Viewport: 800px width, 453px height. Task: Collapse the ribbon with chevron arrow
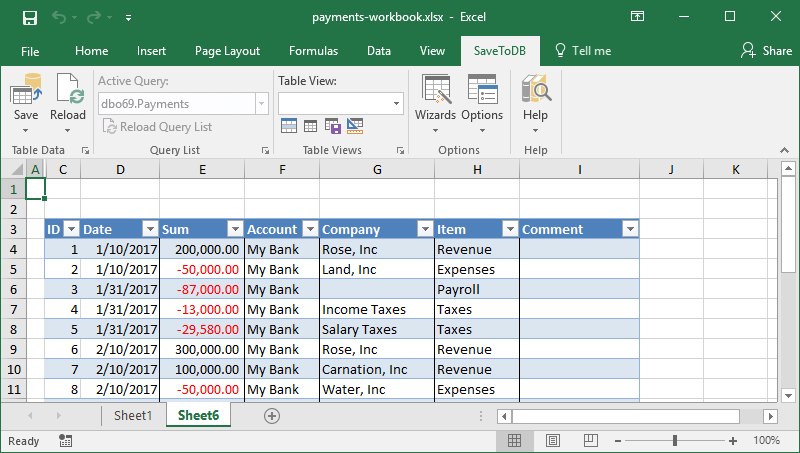[x=785, y=150]
